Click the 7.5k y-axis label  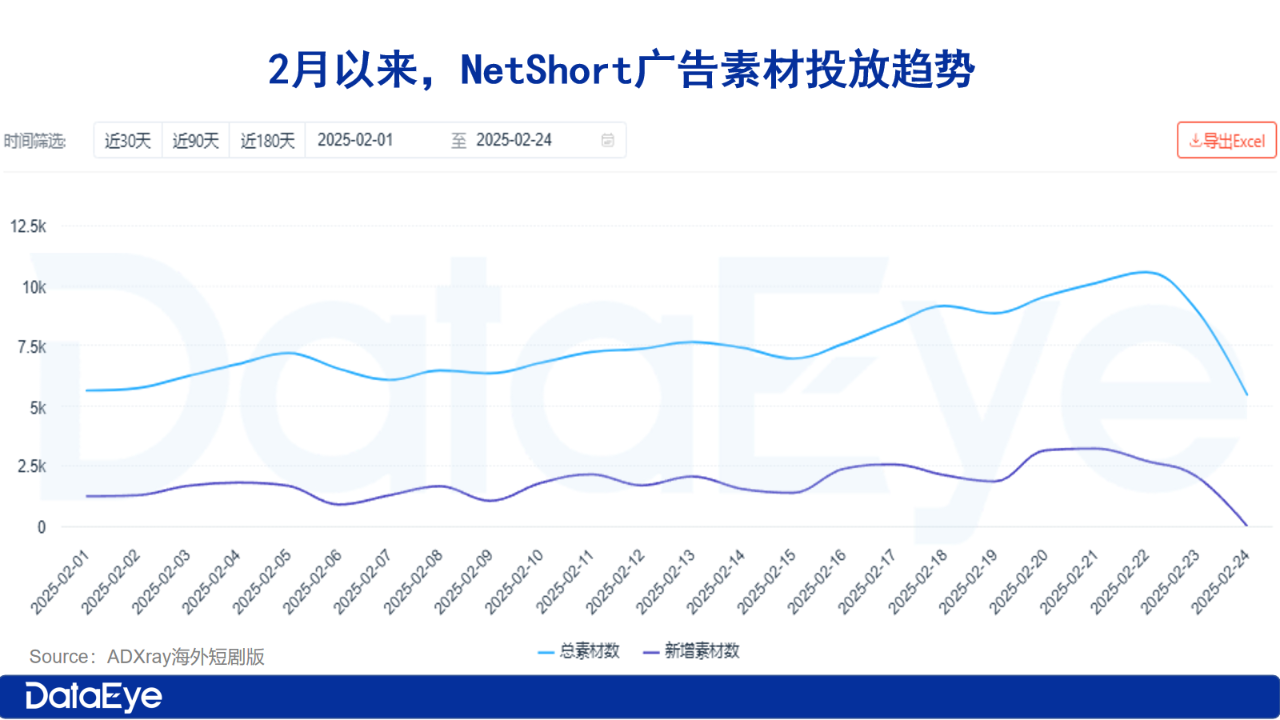point(31,347)
